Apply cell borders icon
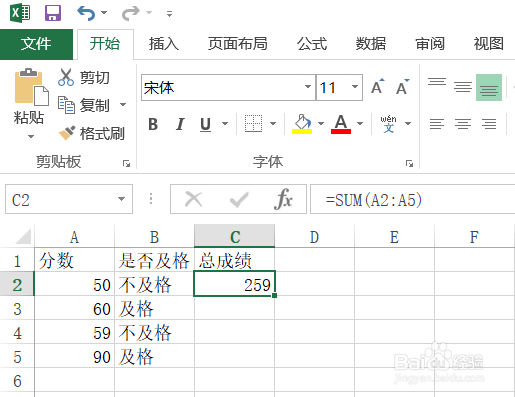Viewport: 515px width, 397px height. [253, 124]
